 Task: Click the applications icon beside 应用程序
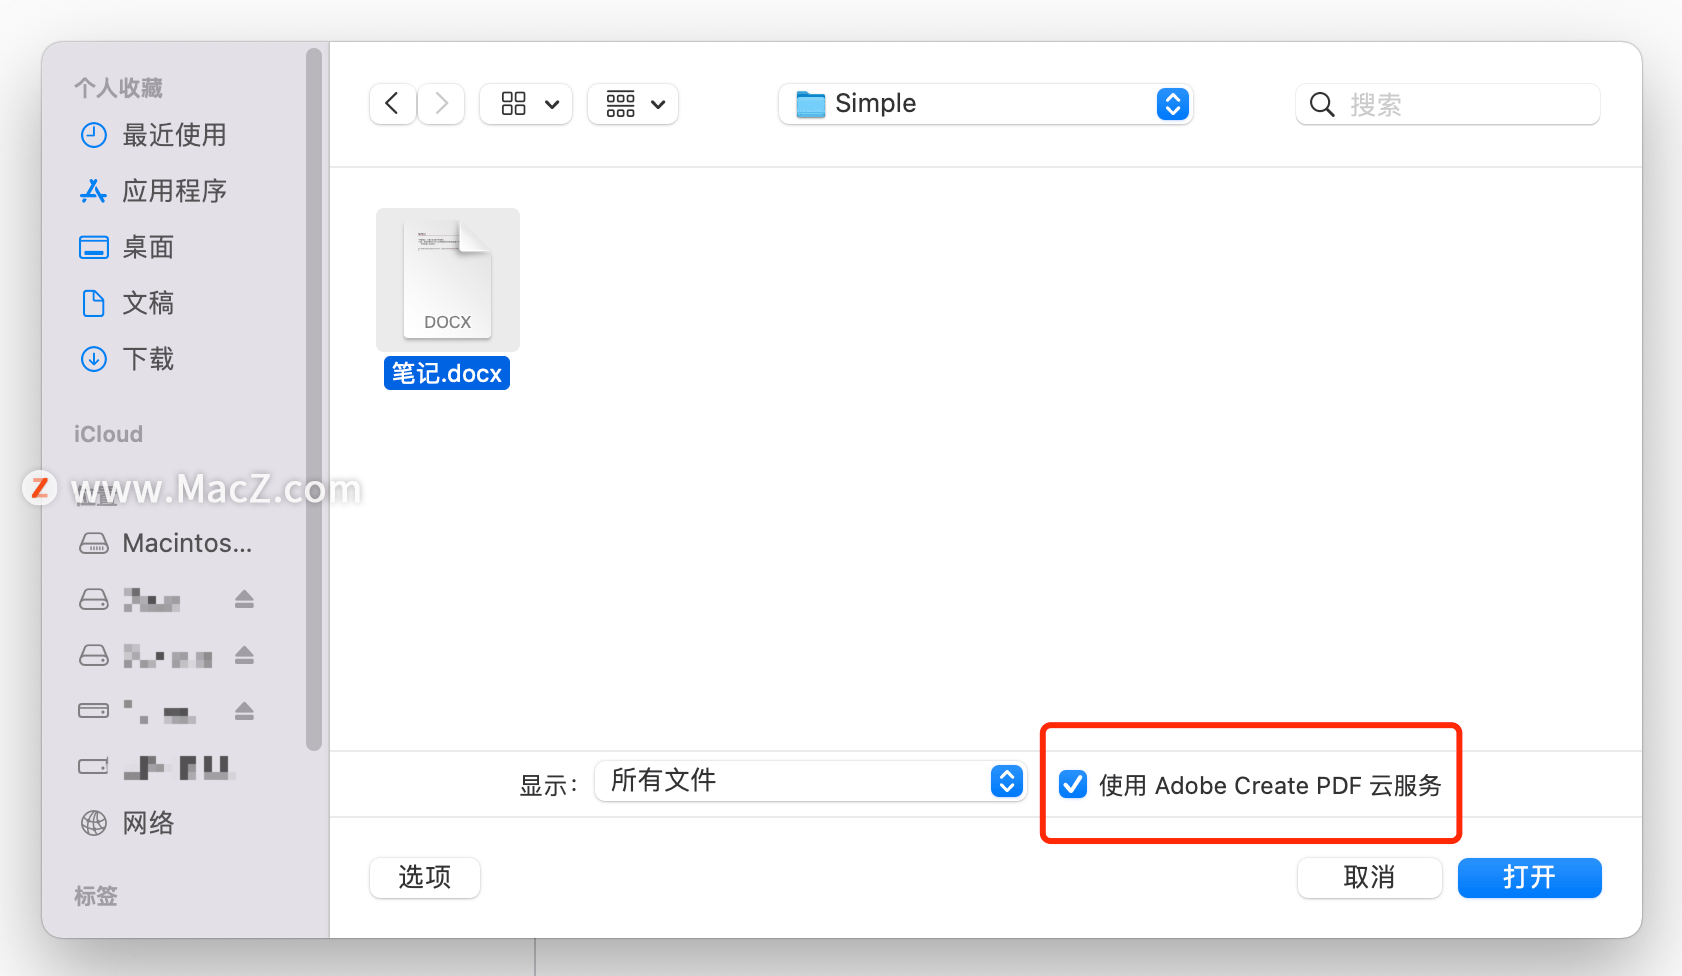point(93,191)
